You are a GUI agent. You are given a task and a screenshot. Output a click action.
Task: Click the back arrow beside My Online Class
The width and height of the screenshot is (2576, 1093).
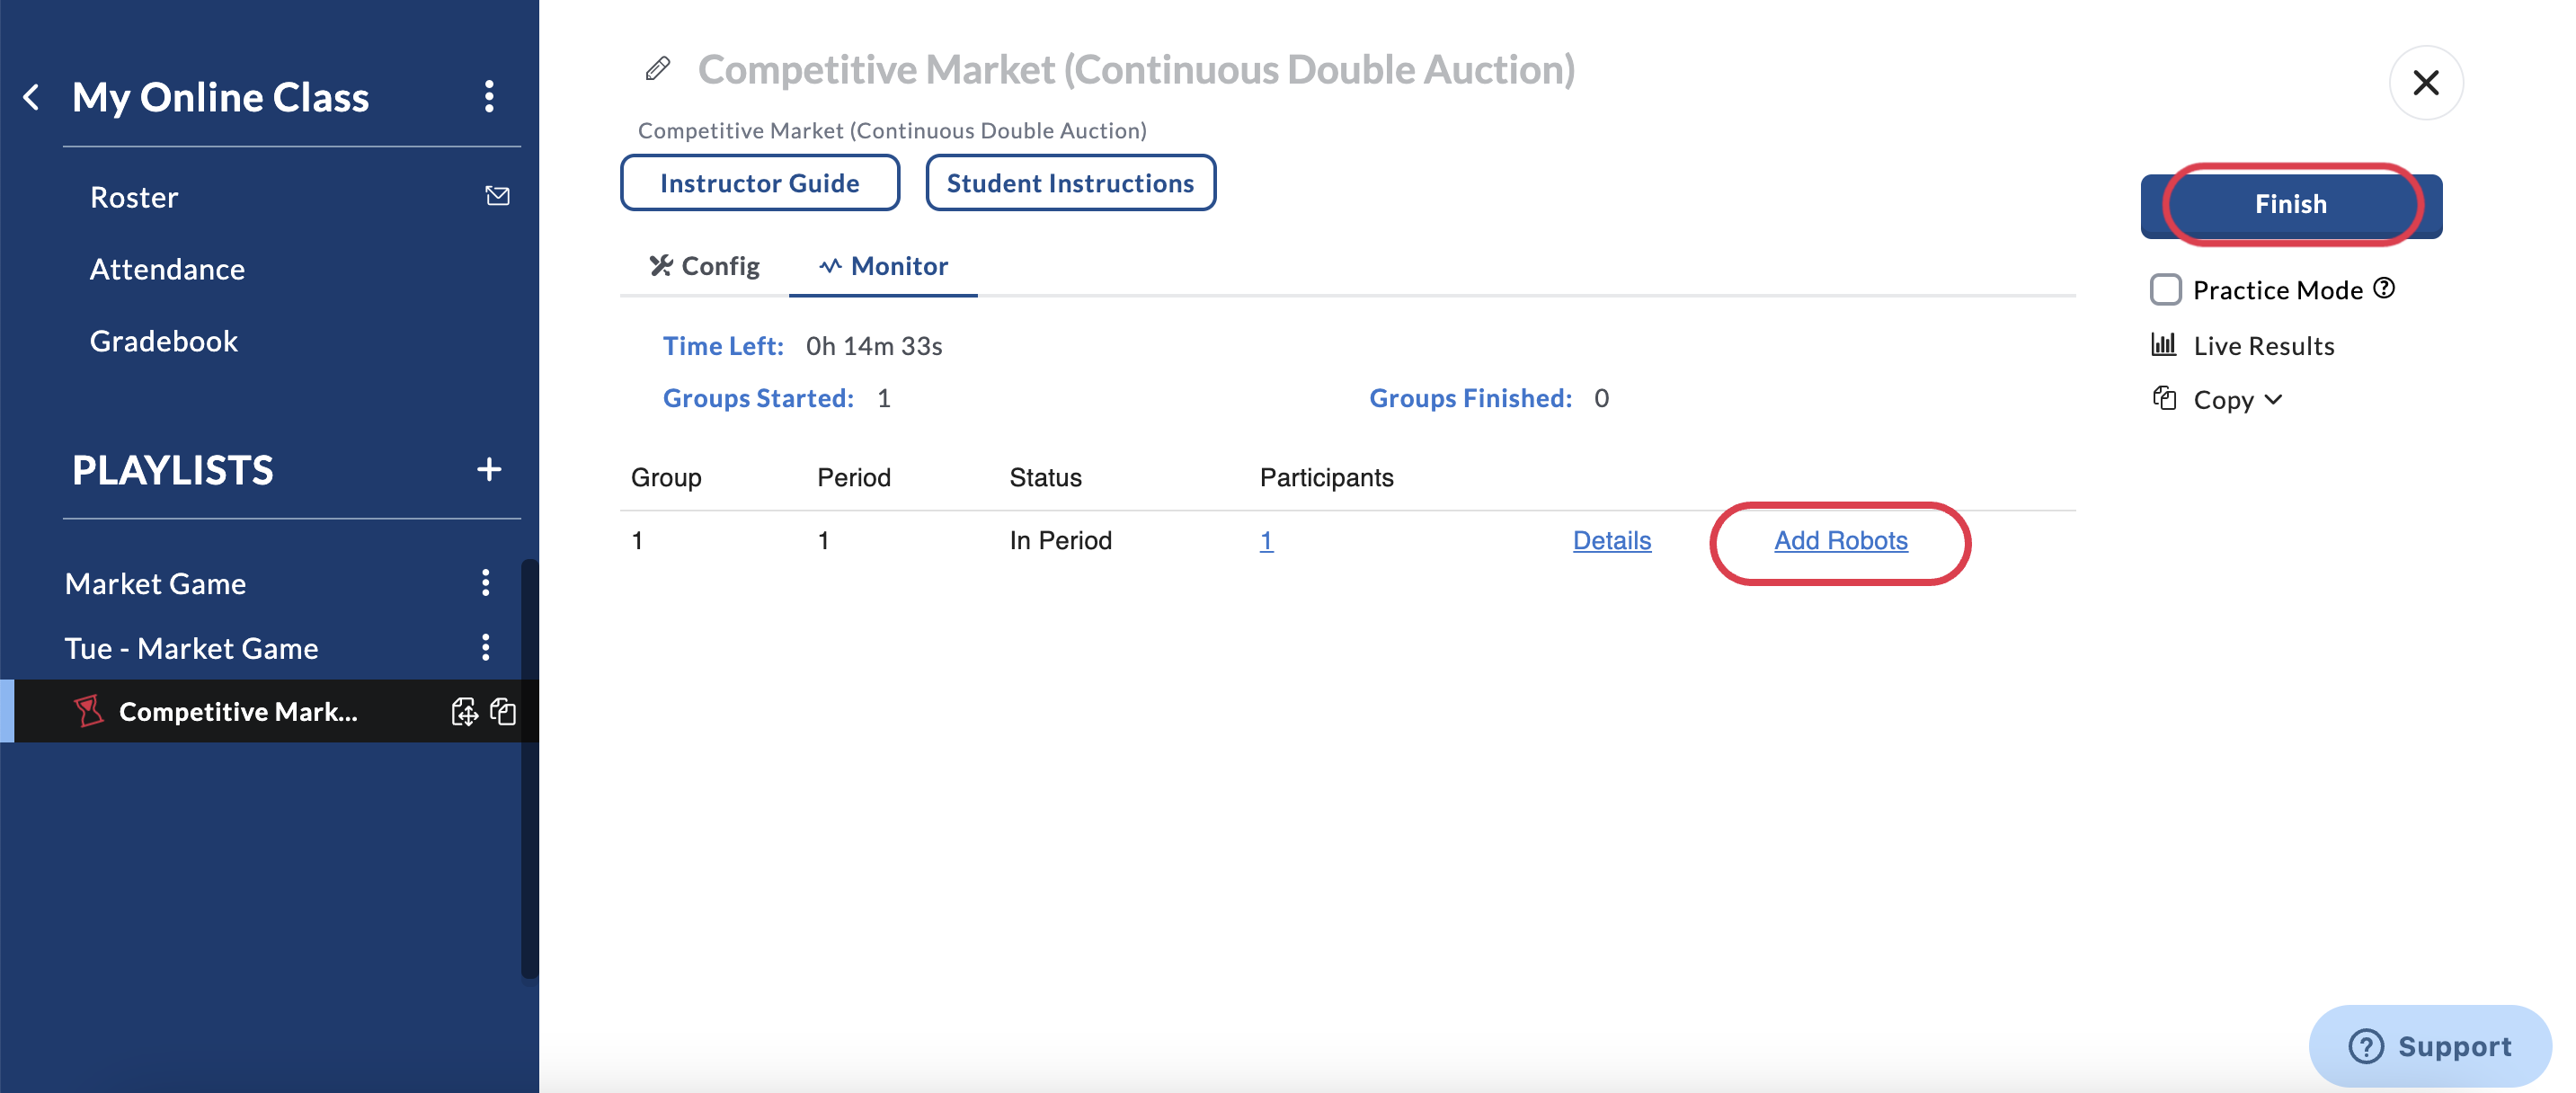[x=32, y=97]
